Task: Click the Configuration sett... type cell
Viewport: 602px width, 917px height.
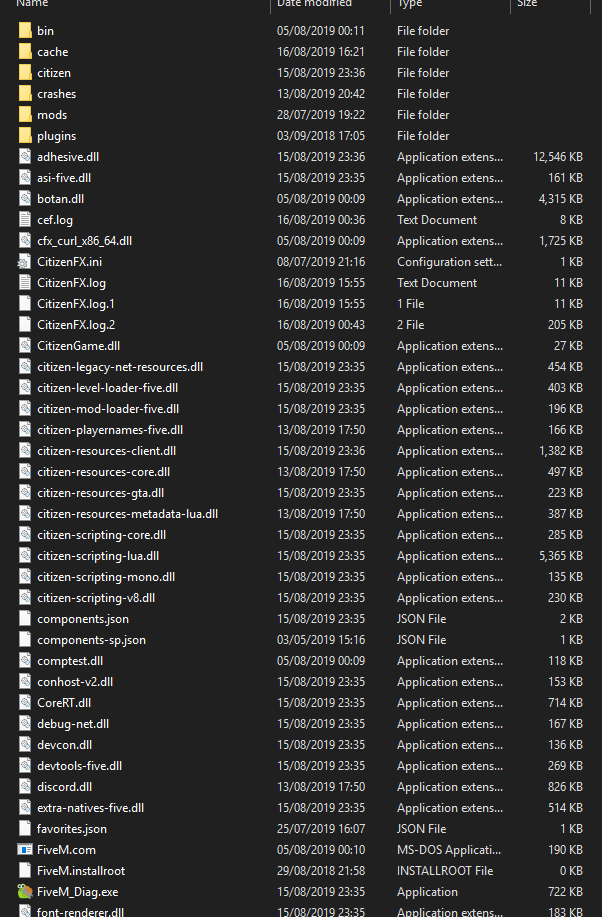Action: click(449, 262)
